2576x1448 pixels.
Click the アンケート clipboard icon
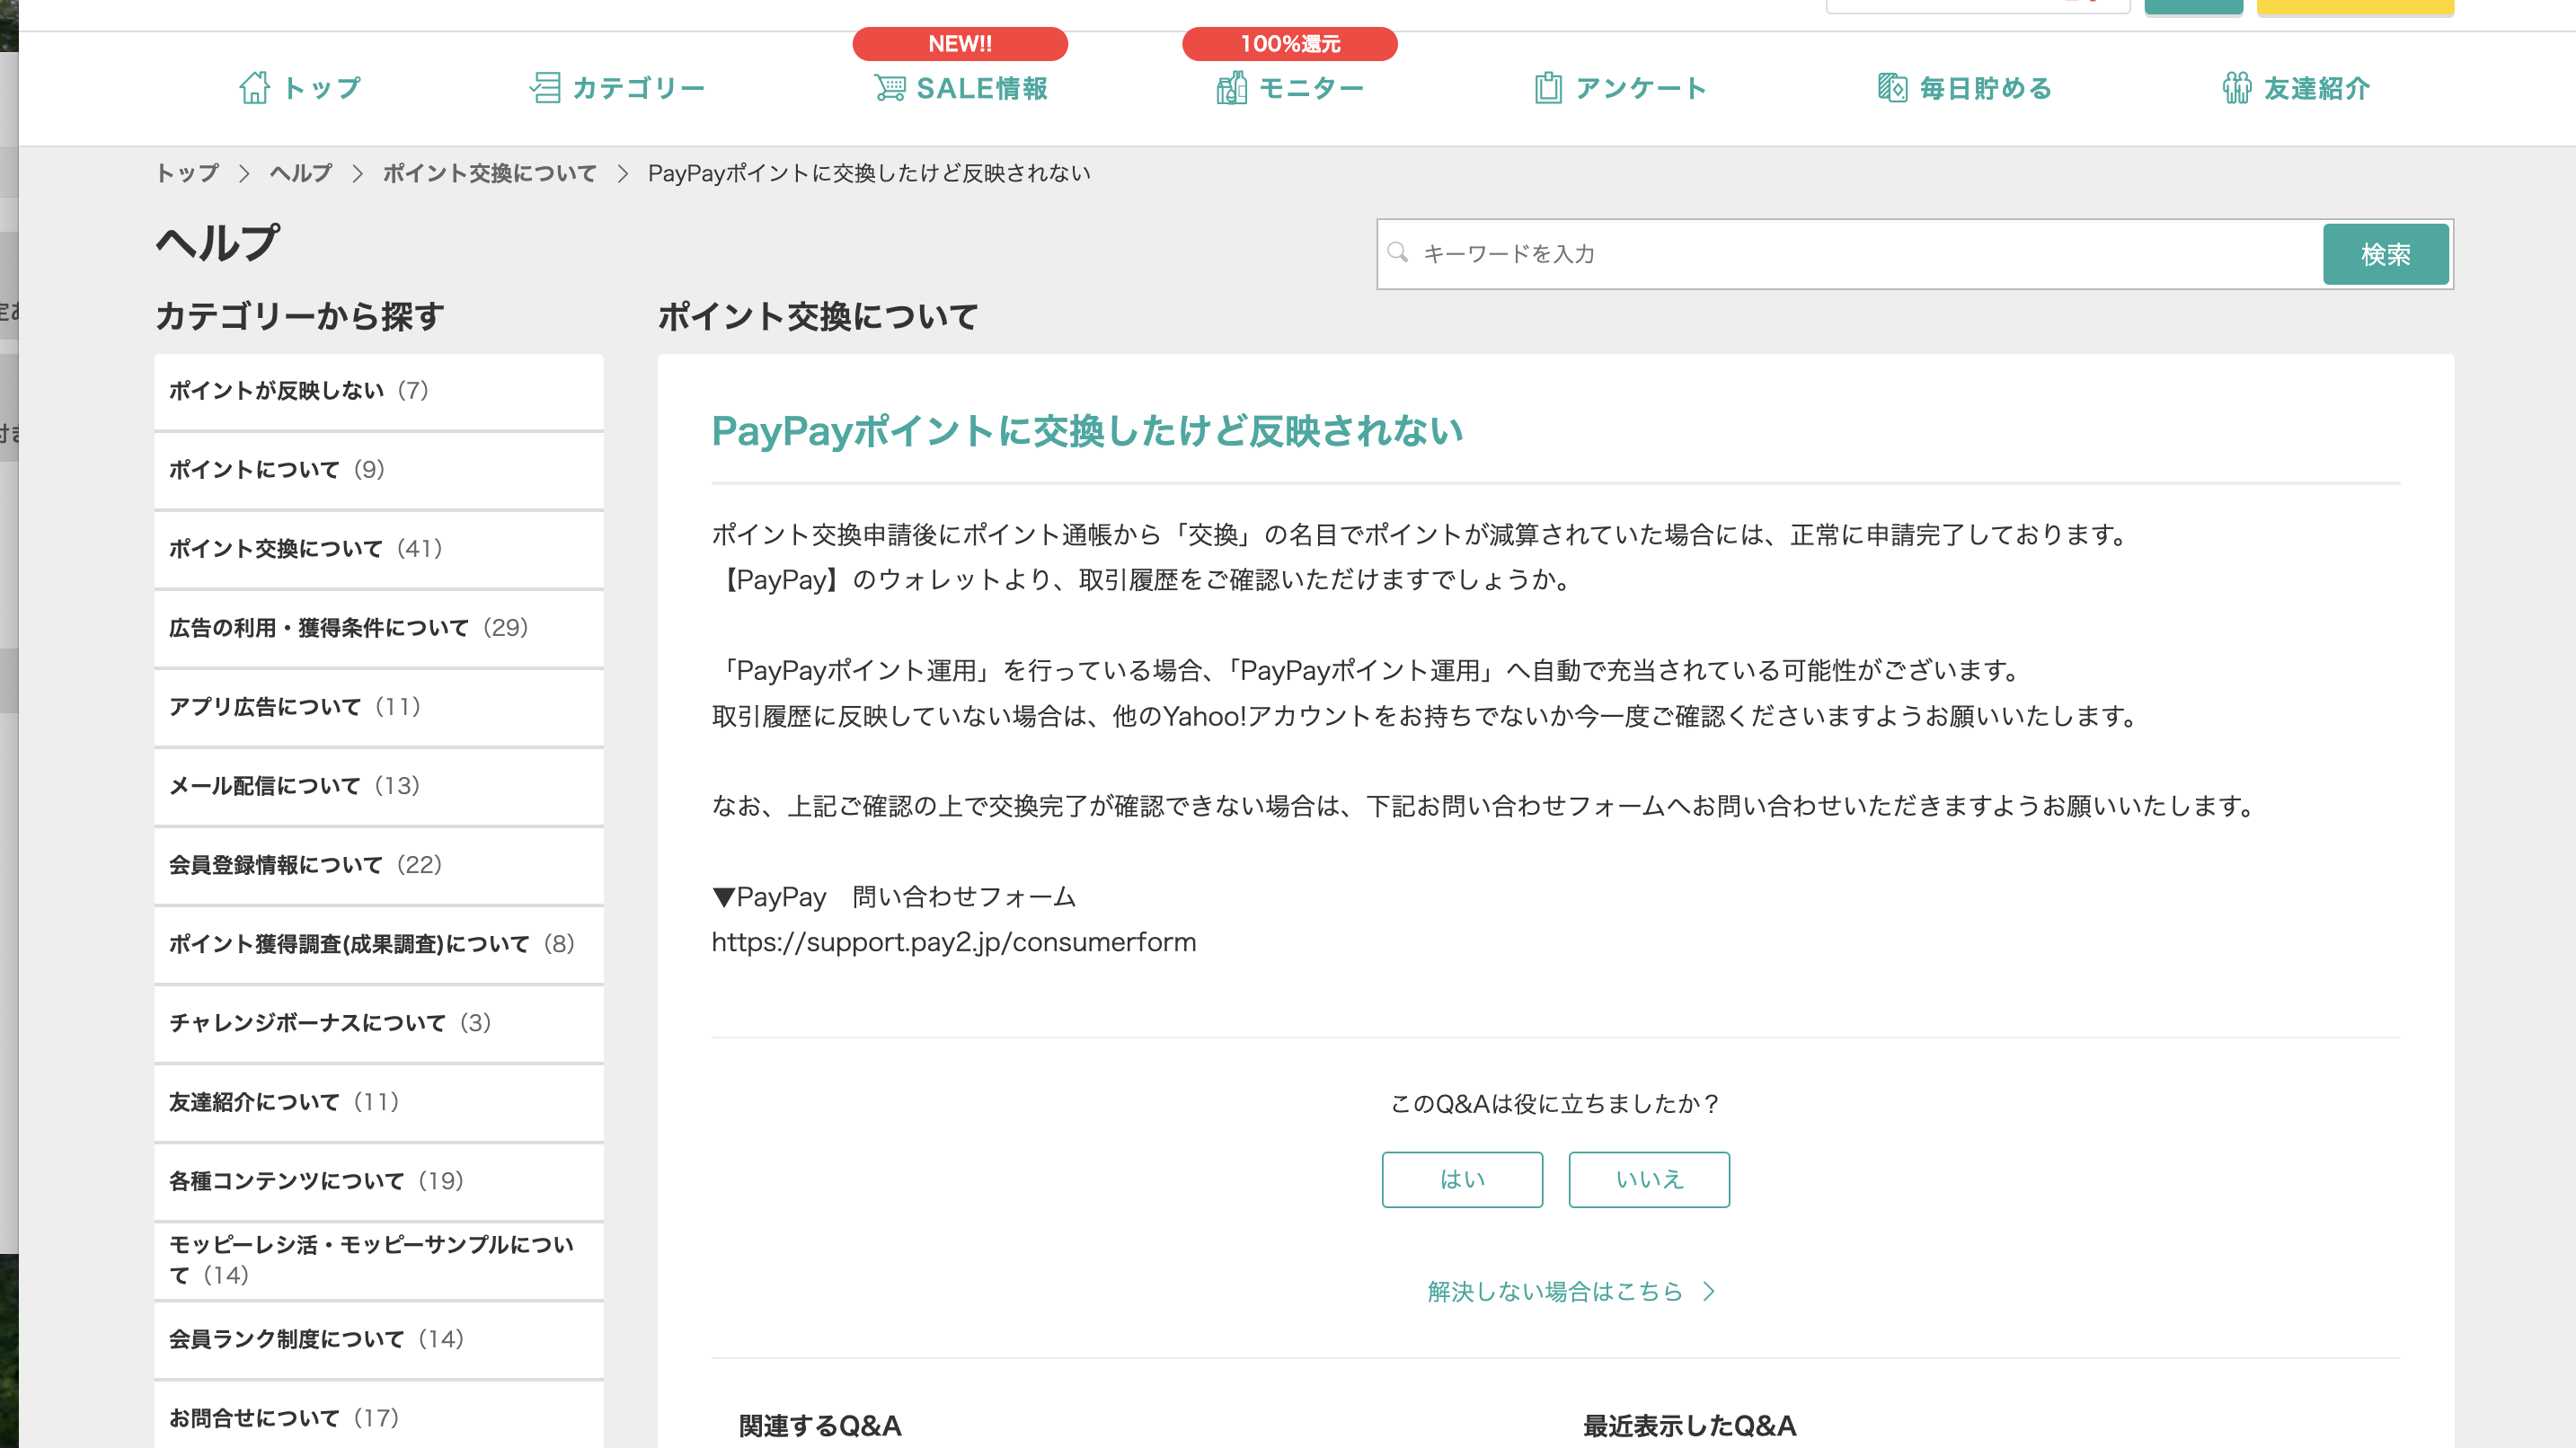click(x=1548, y=88)
